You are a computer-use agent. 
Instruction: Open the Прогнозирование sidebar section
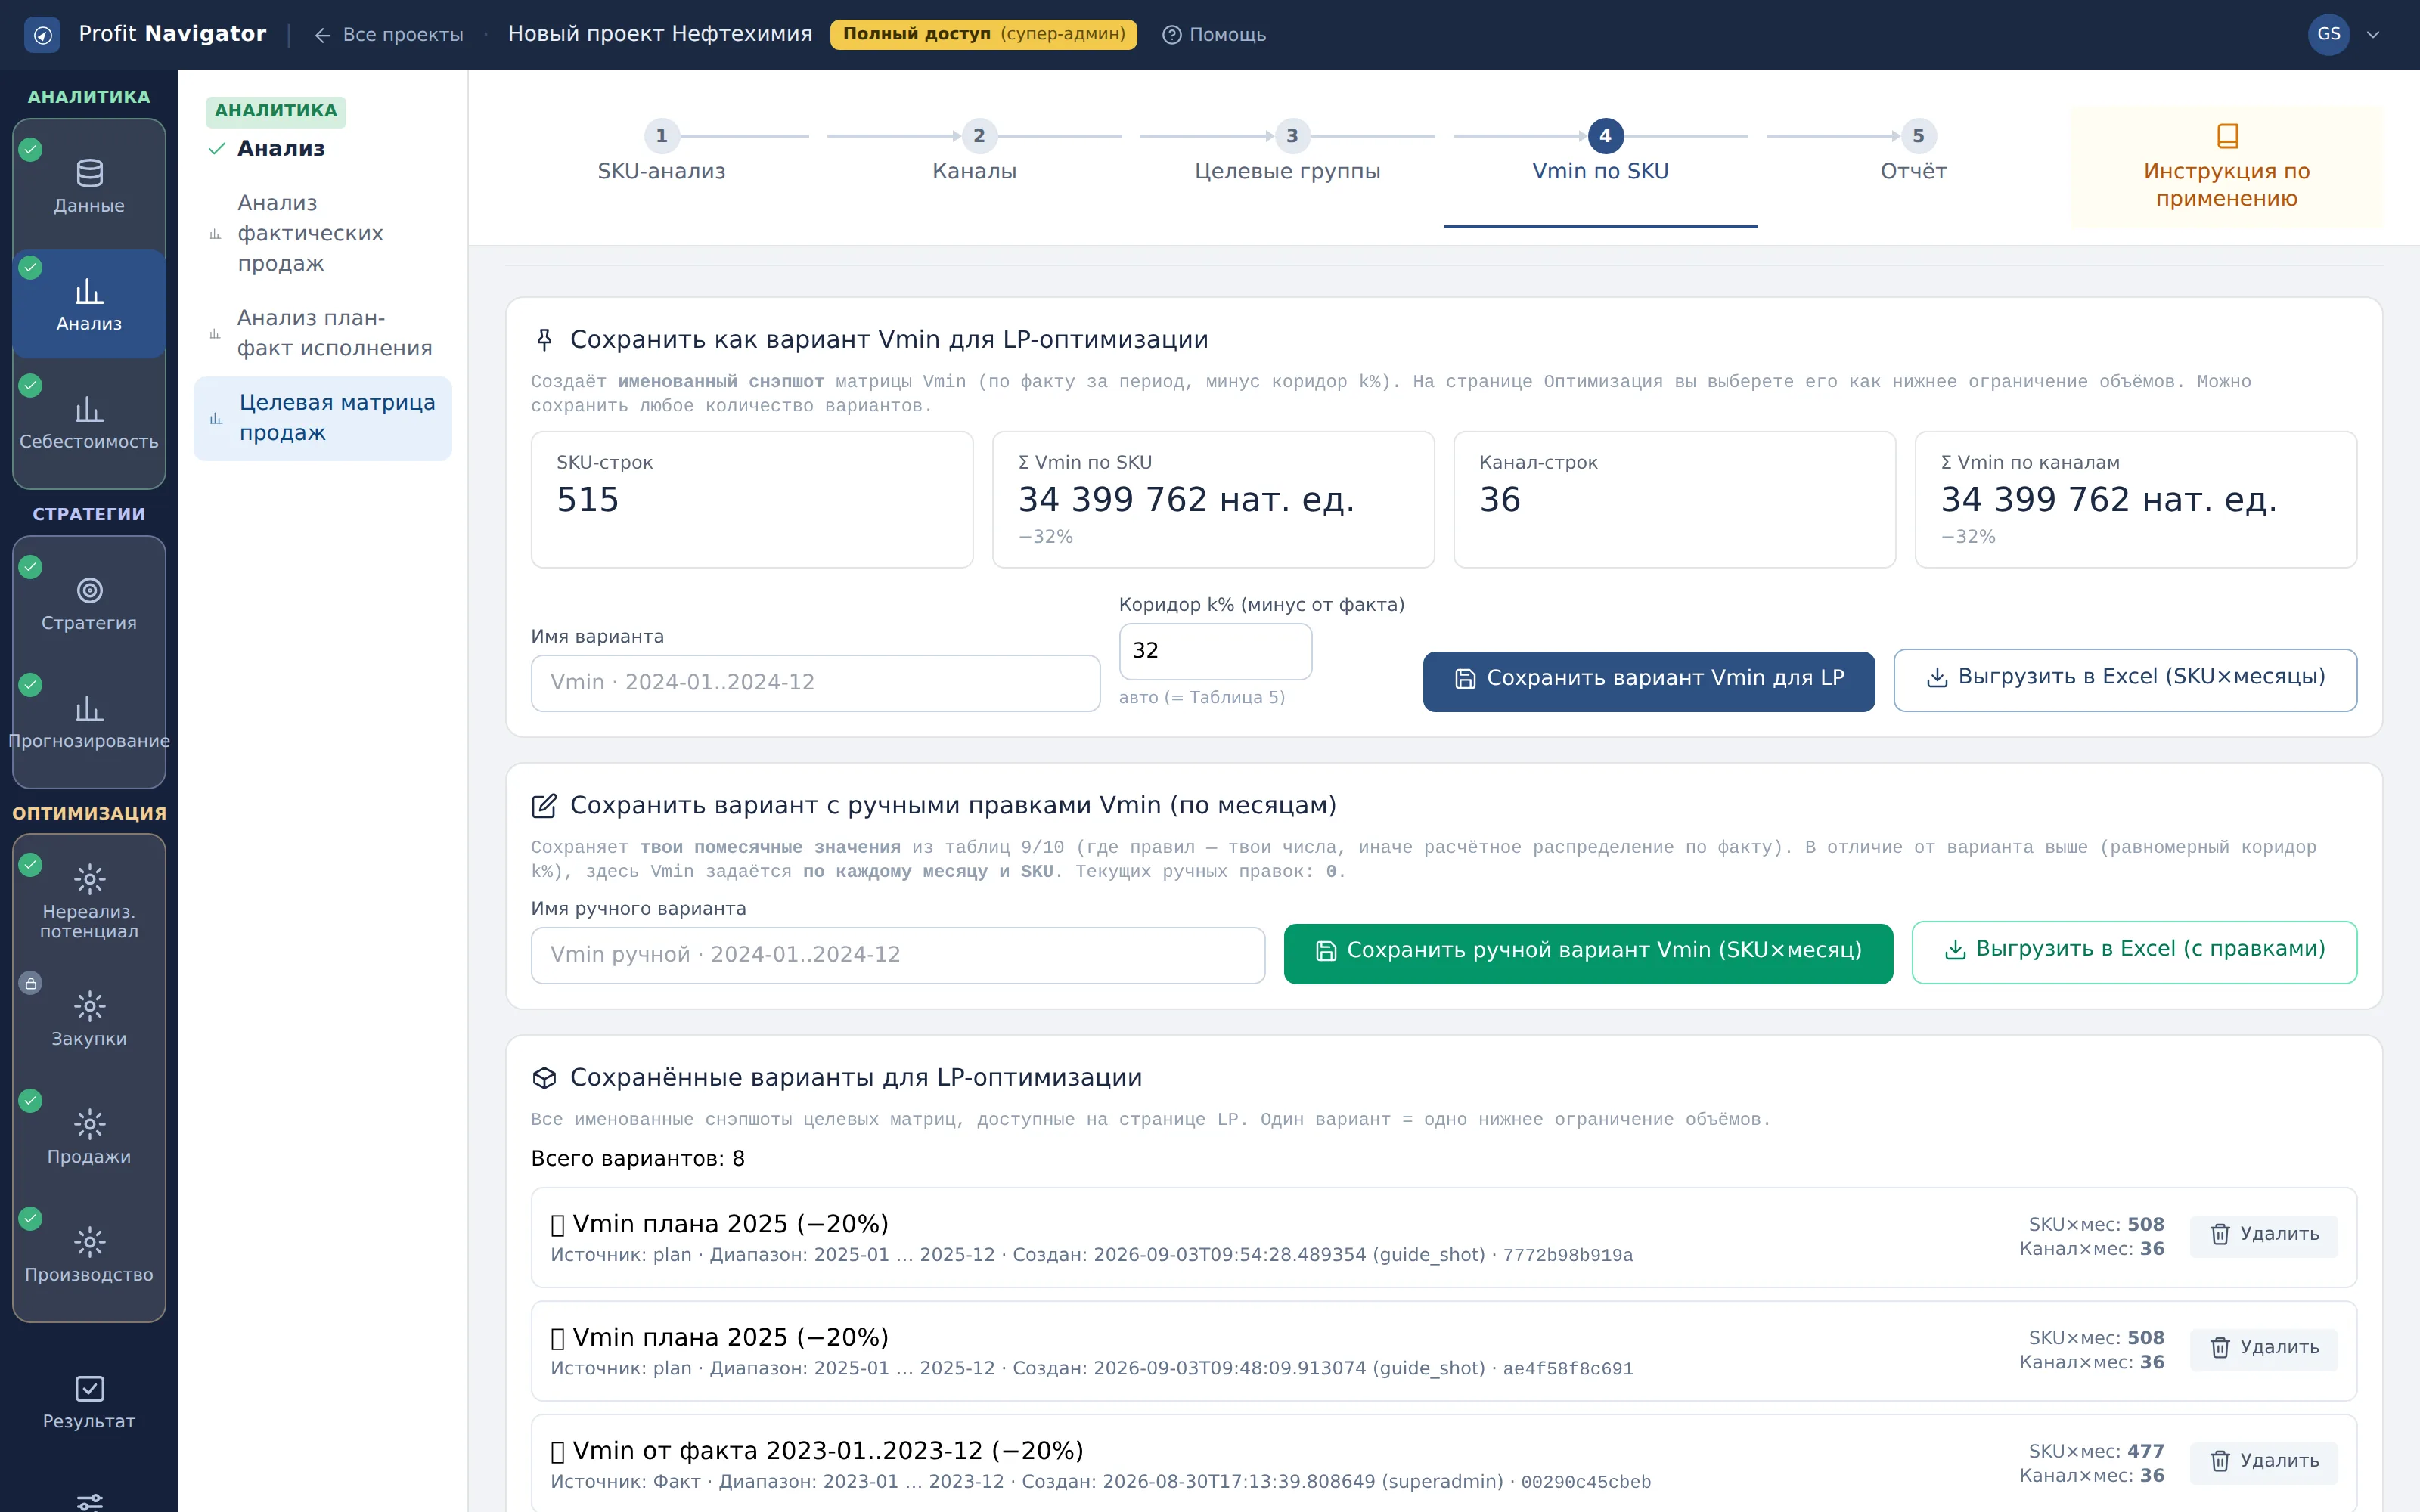89,721
